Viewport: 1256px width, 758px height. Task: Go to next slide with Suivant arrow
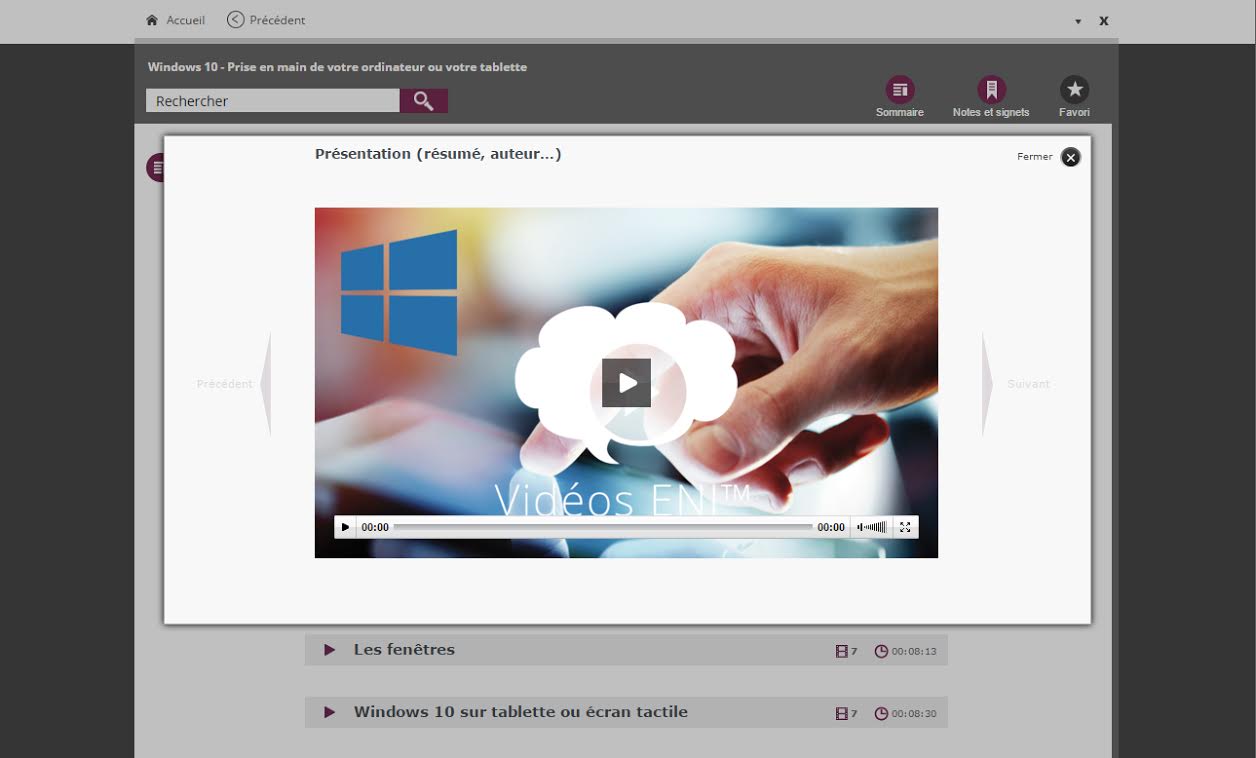(x=988, y=384)
